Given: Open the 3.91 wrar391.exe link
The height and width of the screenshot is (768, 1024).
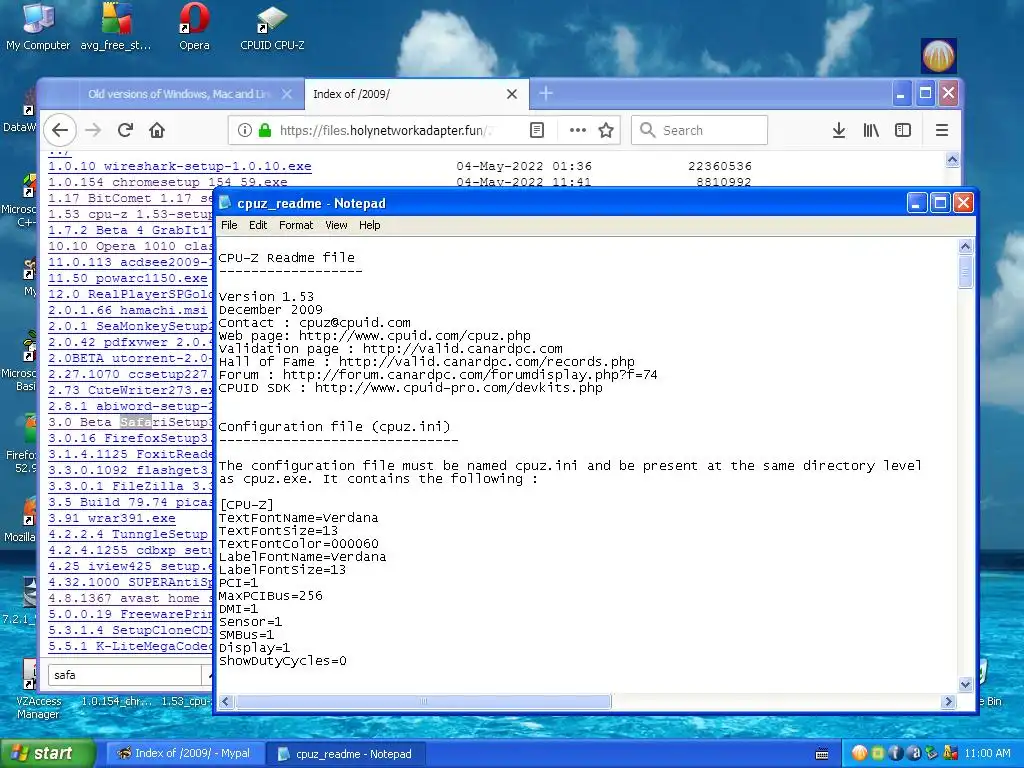Looking at the screenshot, I should click(x=112, y=518).
